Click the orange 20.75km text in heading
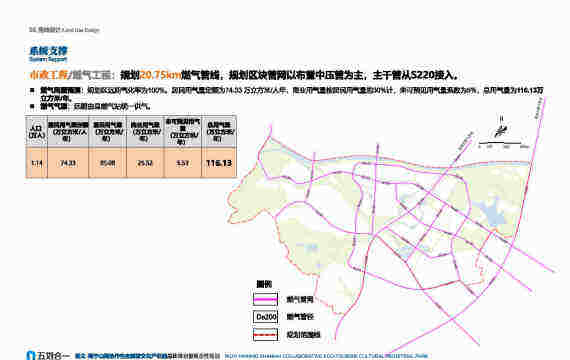This screenshot has width=570, height=360. point(160,75)
